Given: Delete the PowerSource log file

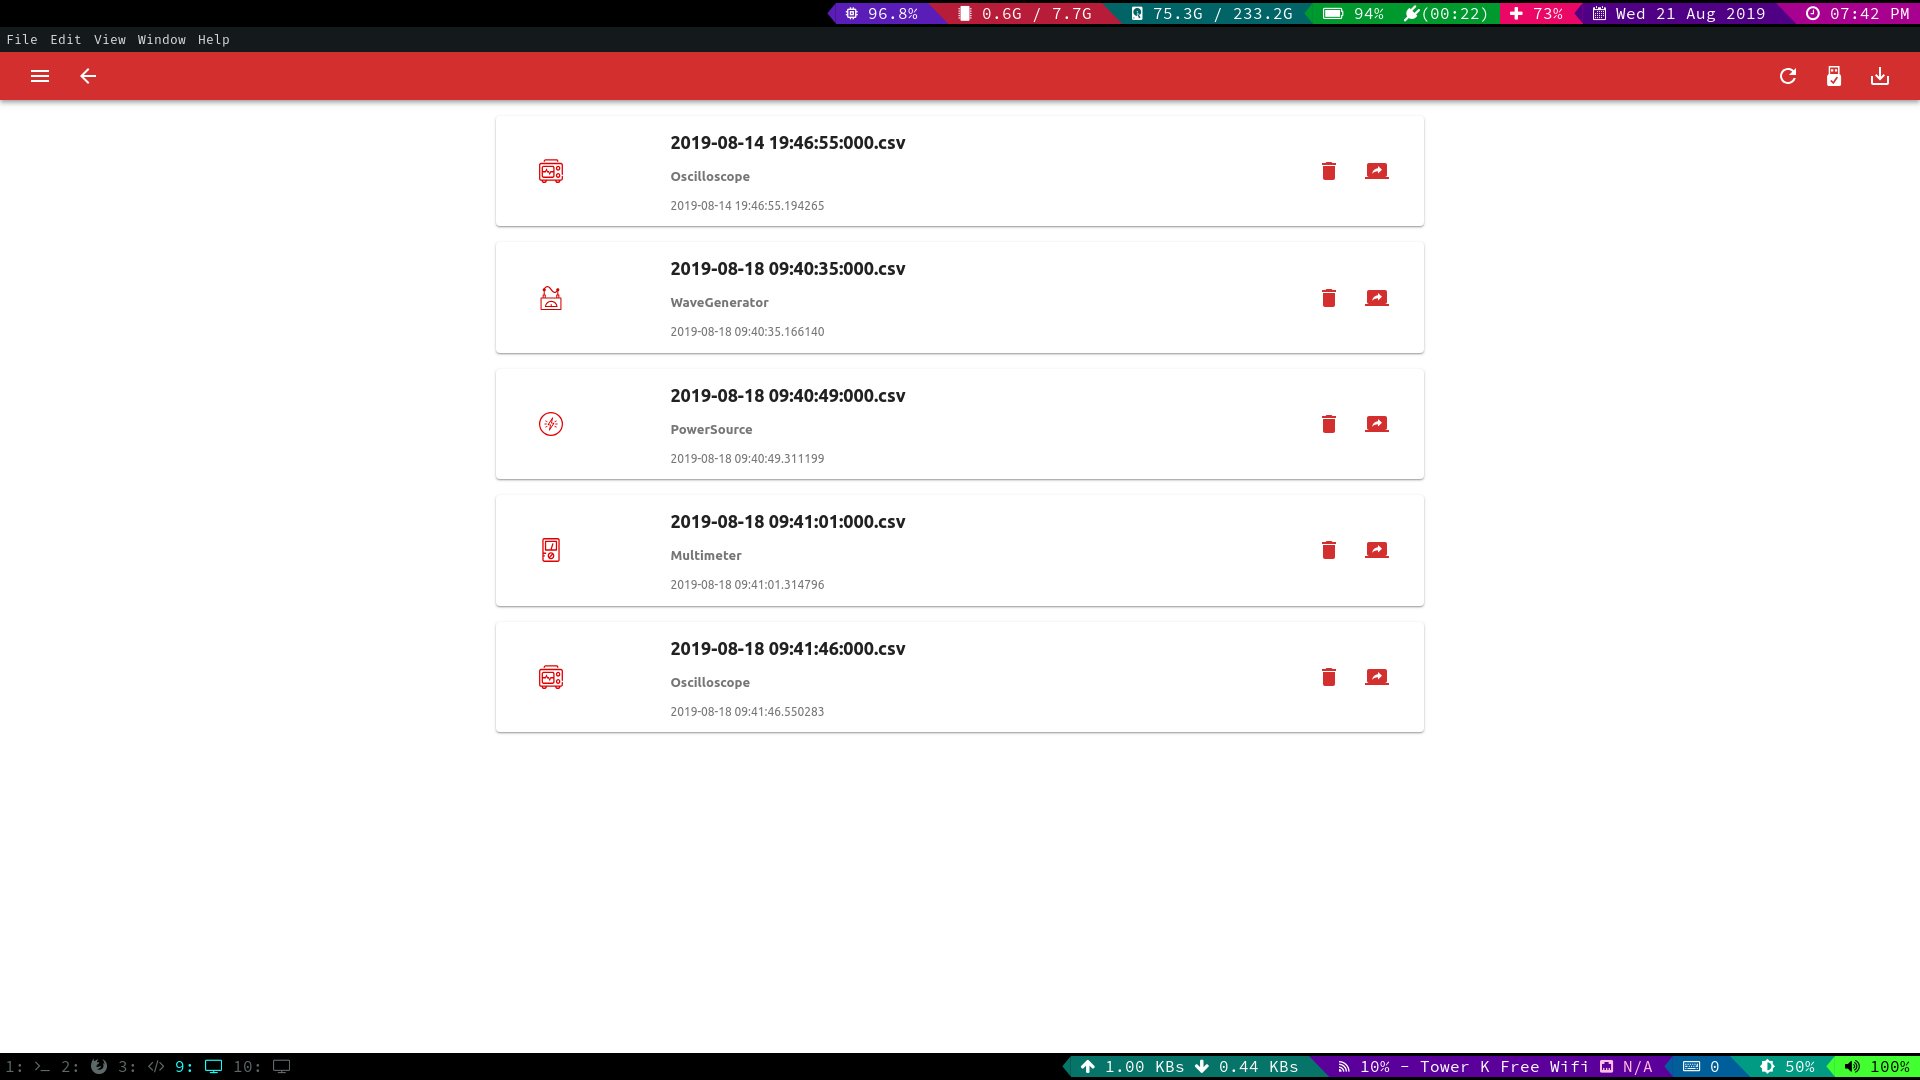Looking at the screenshot, I should pos(1329,424).
